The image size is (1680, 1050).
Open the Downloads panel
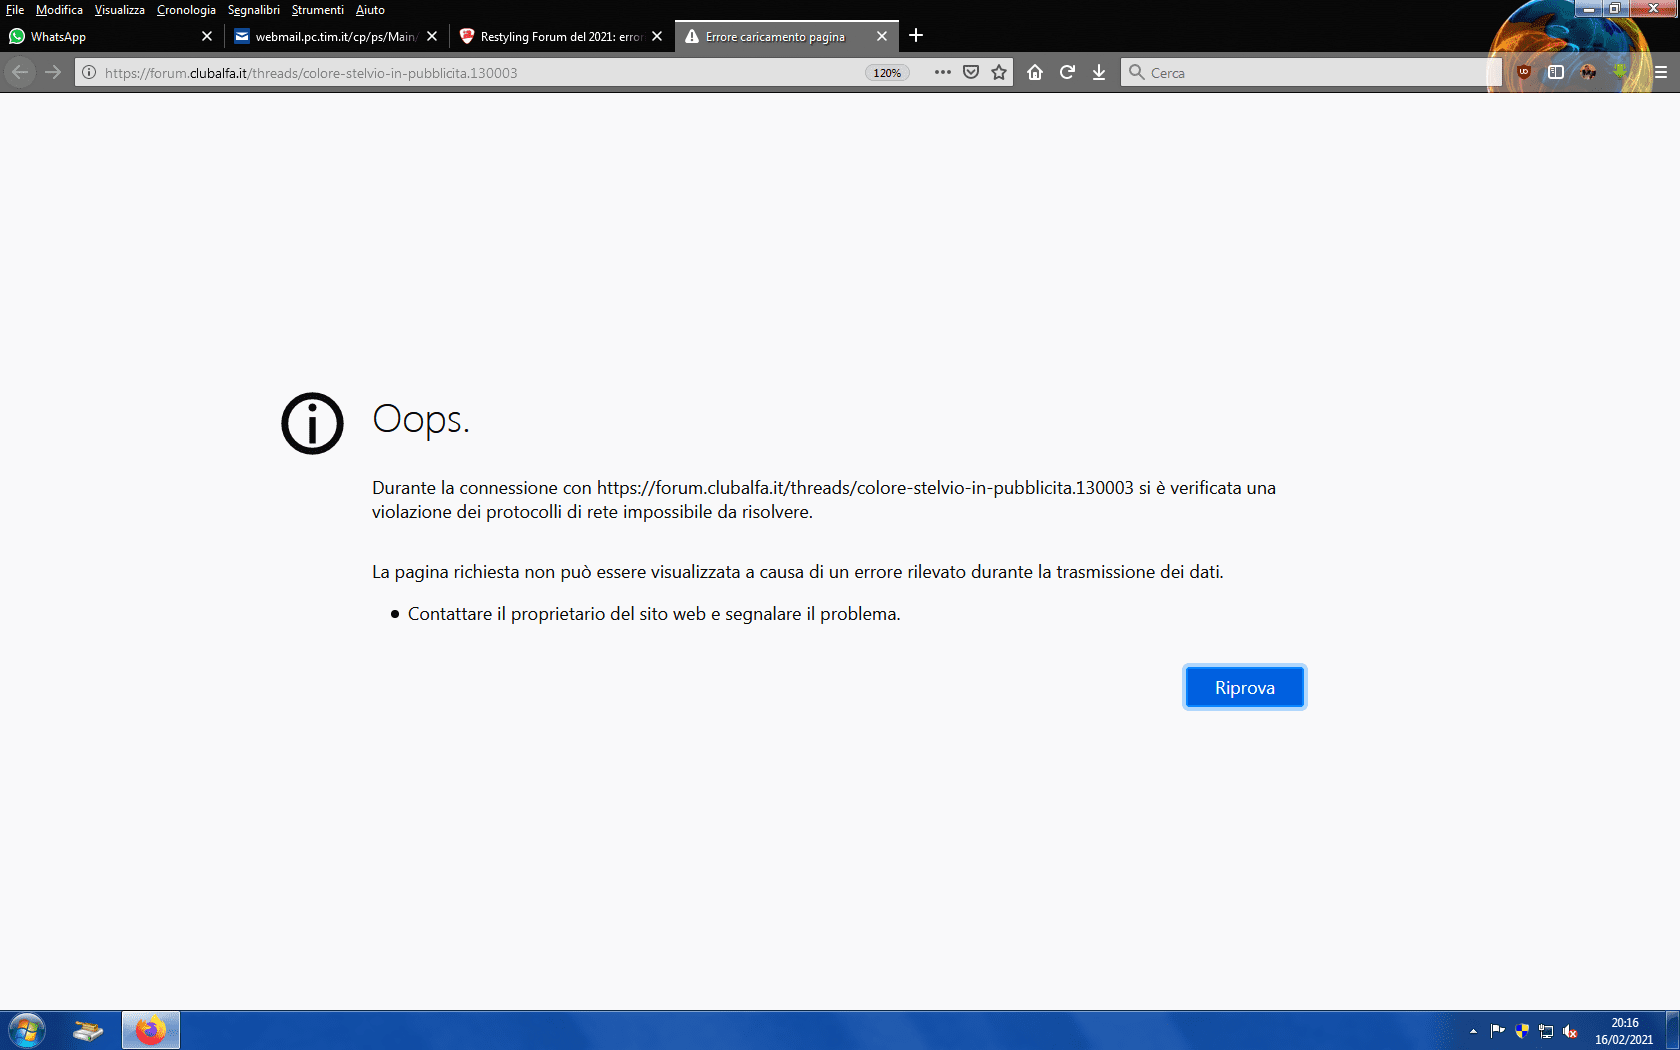[x=1099, y=72]
